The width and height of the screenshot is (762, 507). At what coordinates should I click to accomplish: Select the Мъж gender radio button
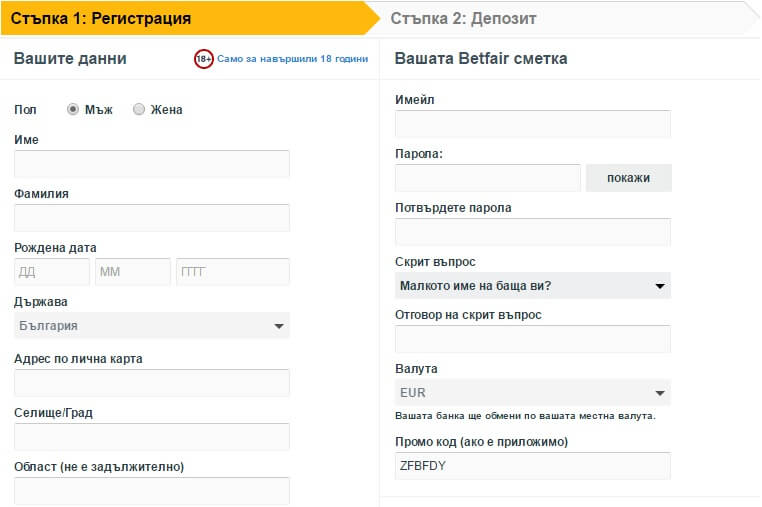(72, 109)
